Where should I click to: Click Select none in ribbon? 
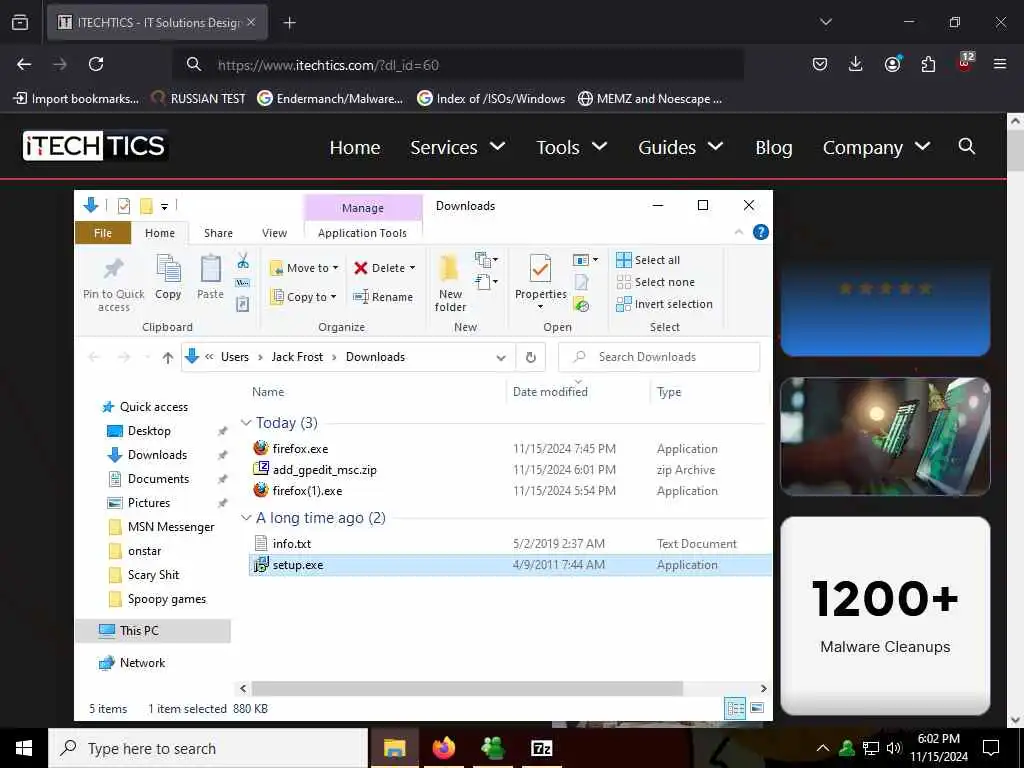coord(656,282)
